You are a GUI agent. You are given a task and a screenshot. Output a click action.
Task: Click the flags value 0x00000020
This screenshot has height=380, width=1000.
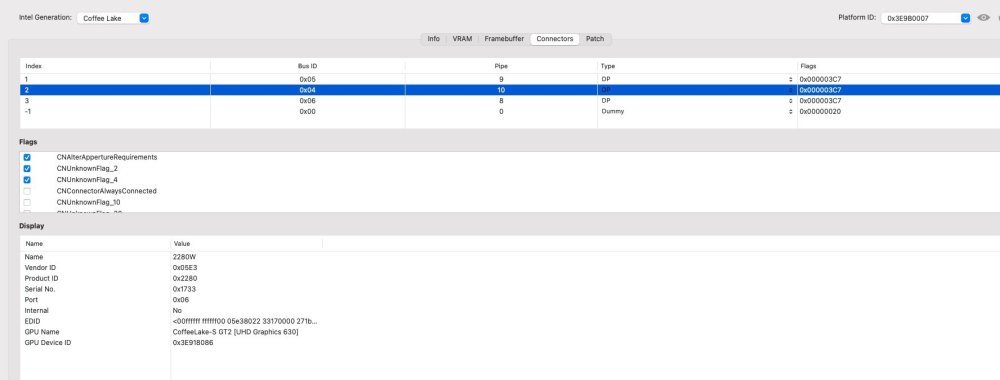(820, 112)
